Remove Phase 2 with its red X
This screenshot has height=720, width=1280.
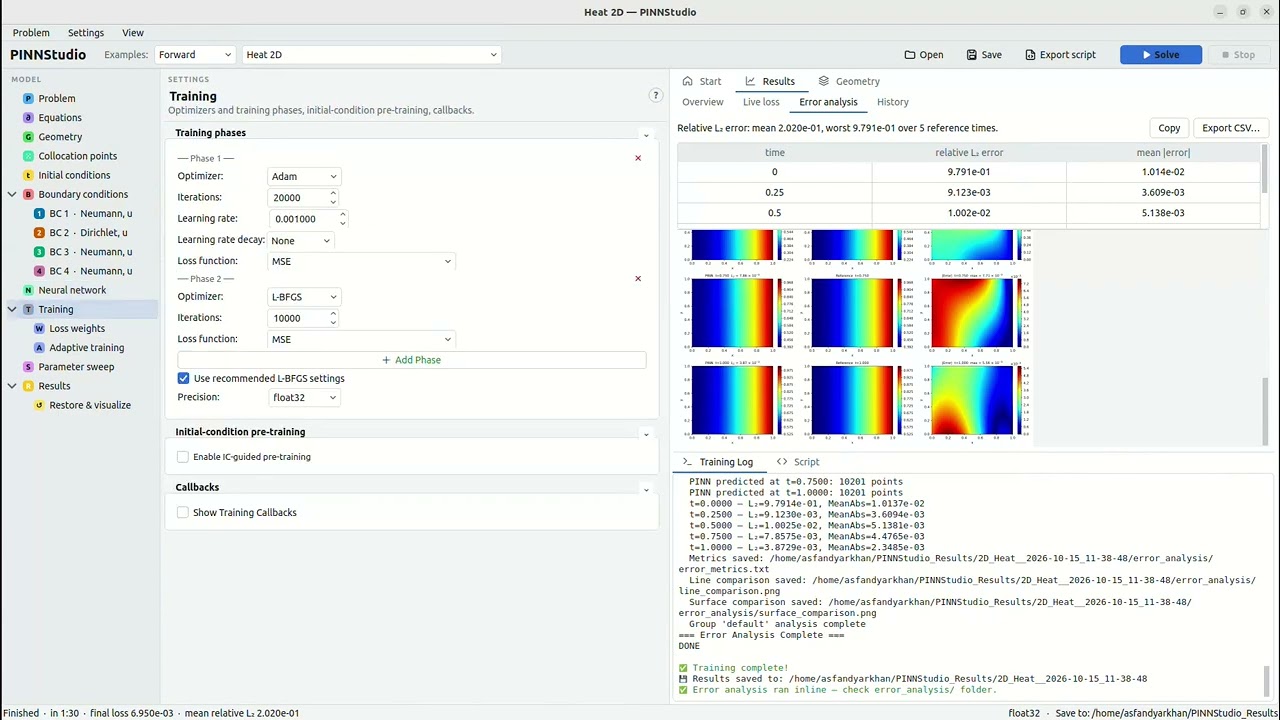coord(638,278)
